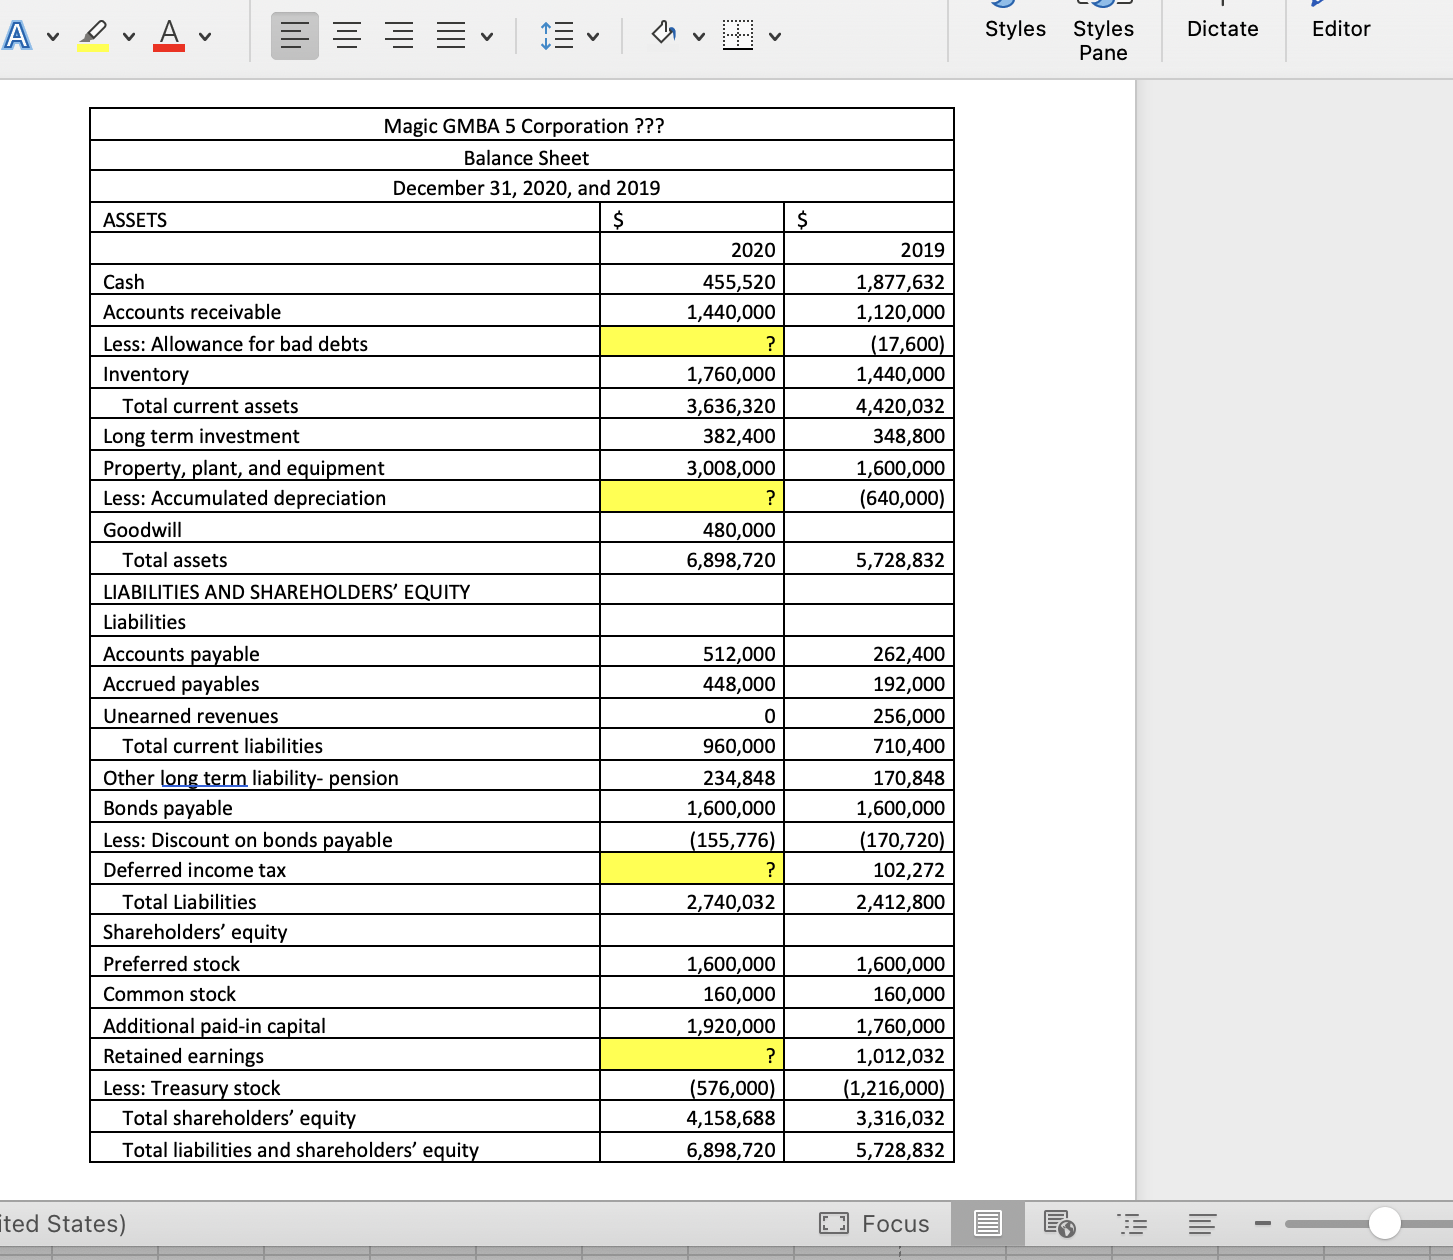Open the Styles Pane

1103,38
